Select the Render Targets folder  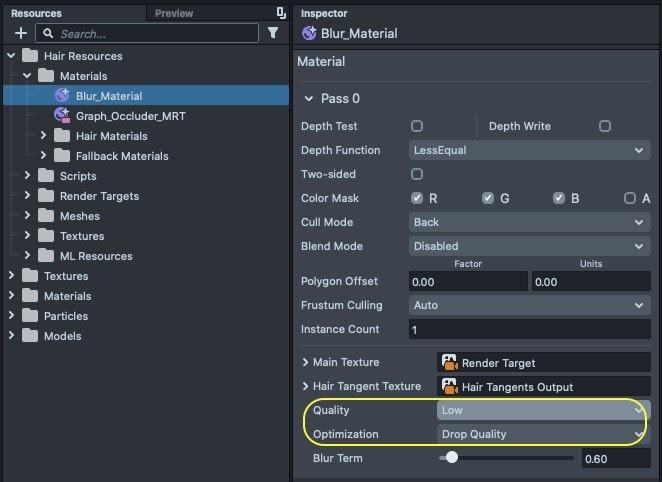click(99, 196)
